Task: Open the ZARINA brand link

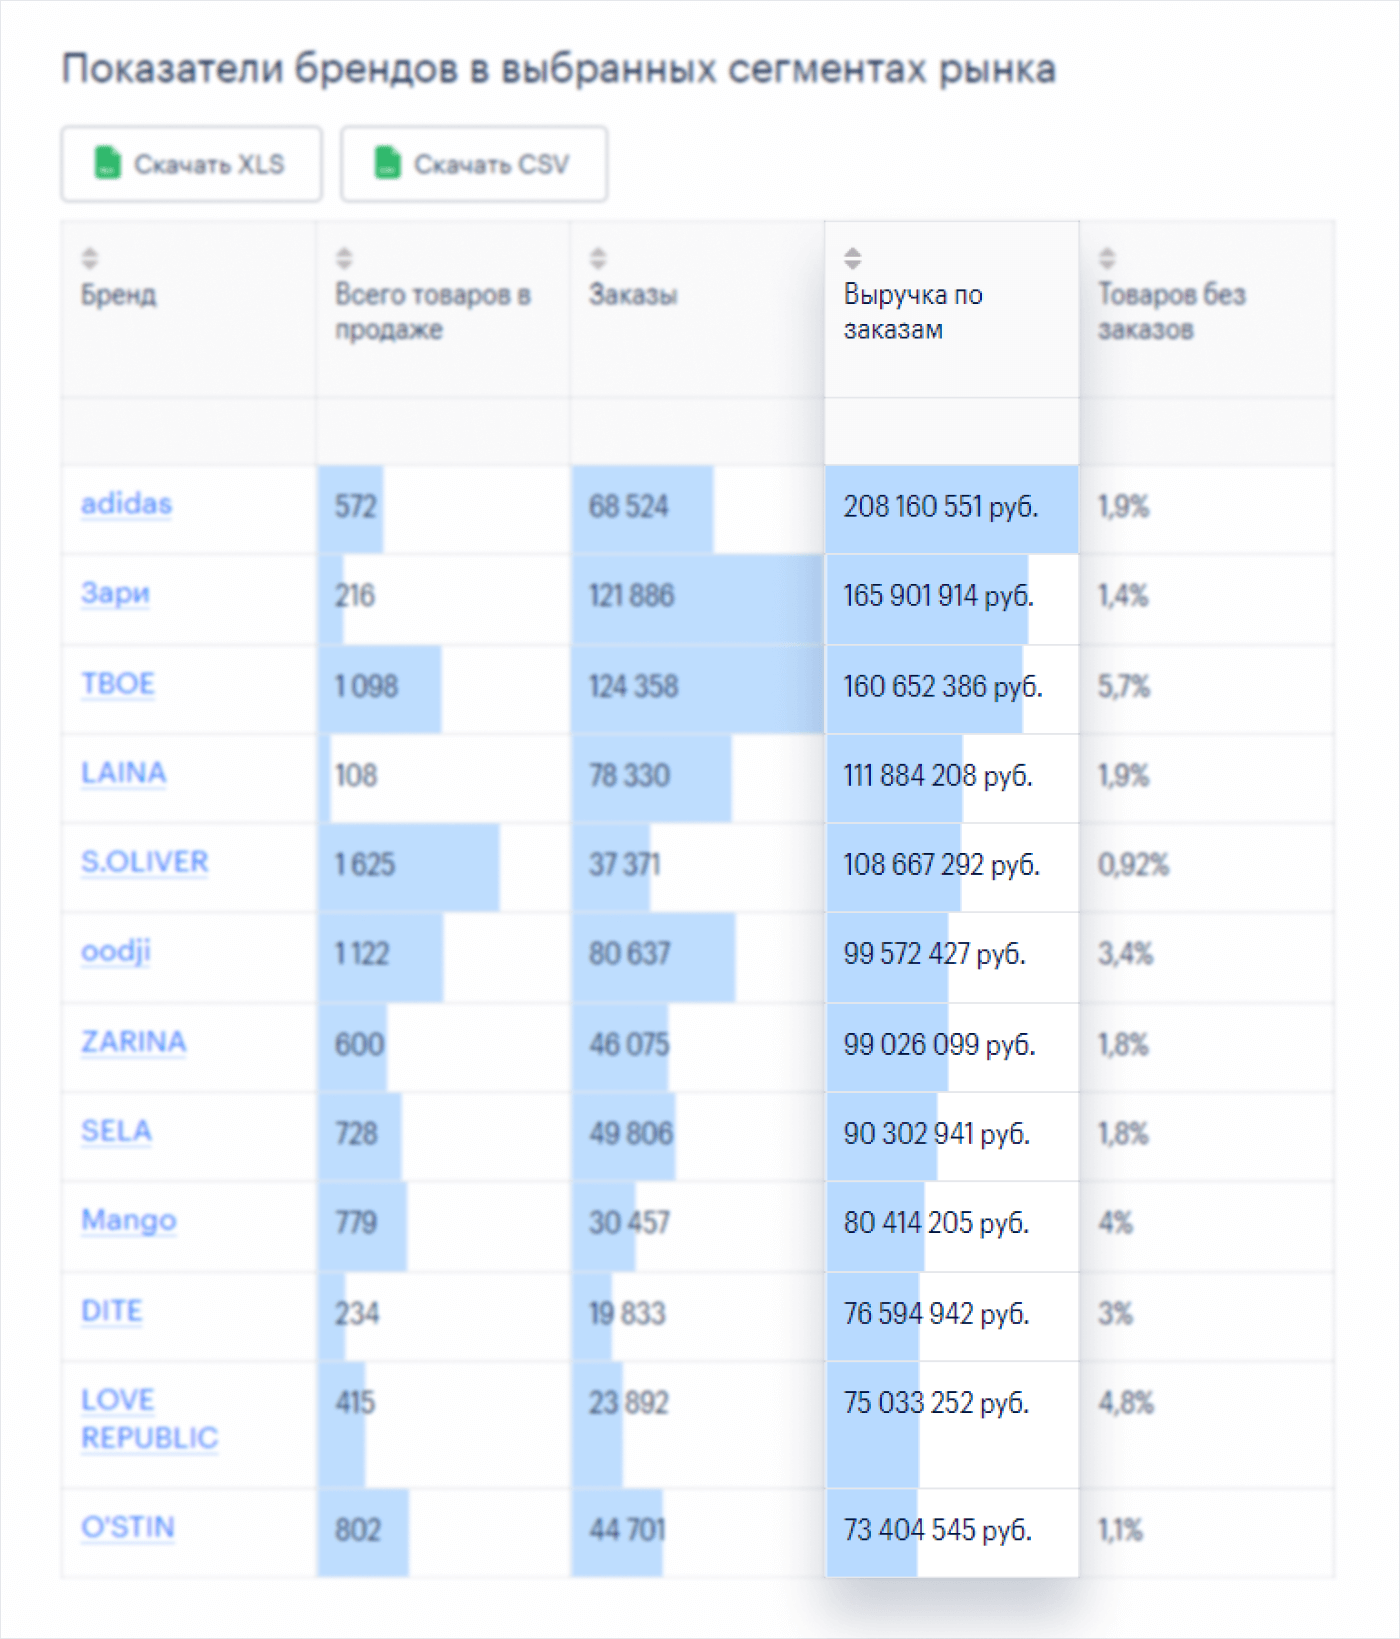Action: tap(133, 1042)
